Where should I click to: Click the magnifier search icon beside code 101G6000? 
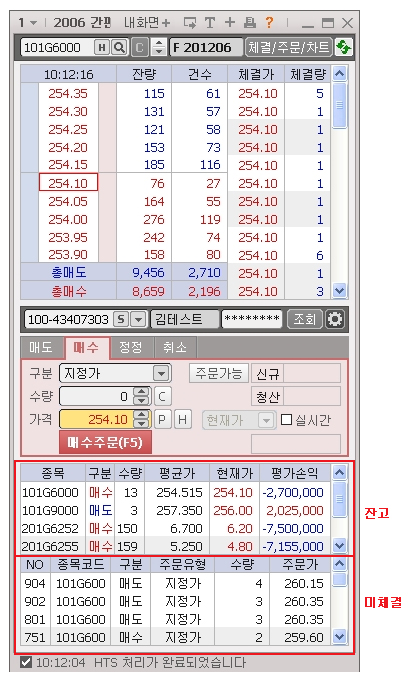118,47
